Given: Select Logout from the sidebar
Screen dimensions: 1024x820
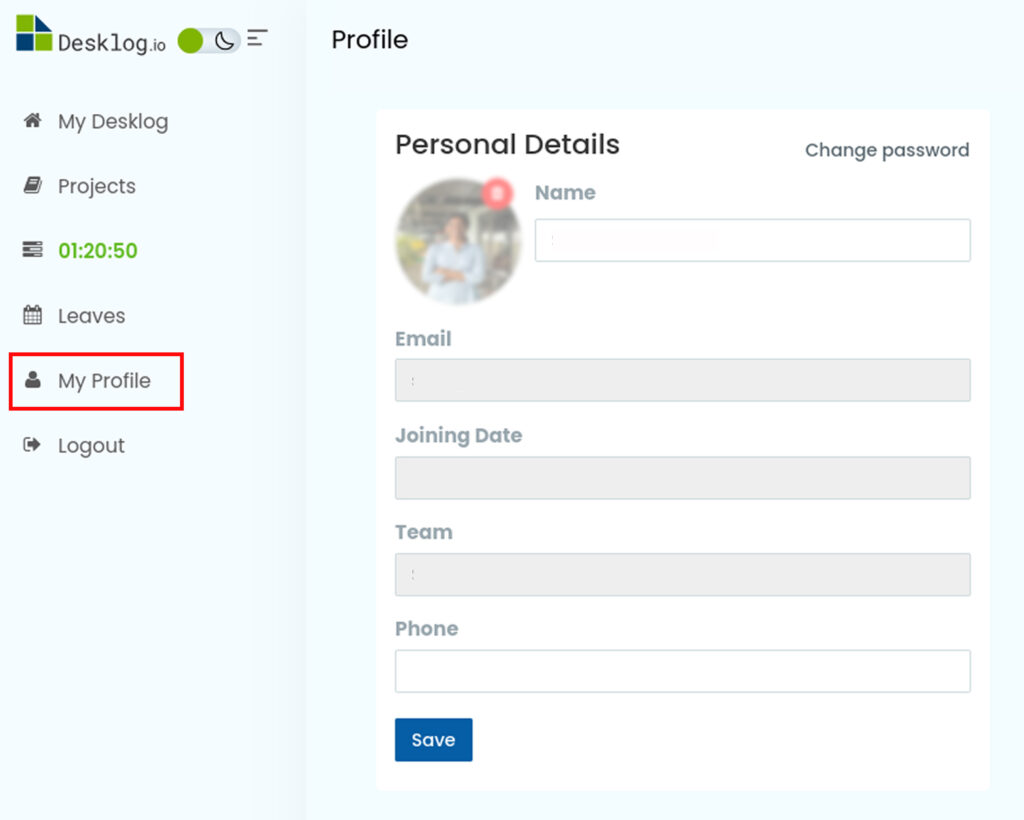Looking at the screenshot, I should pyautogui.click(x=91, y=446).
